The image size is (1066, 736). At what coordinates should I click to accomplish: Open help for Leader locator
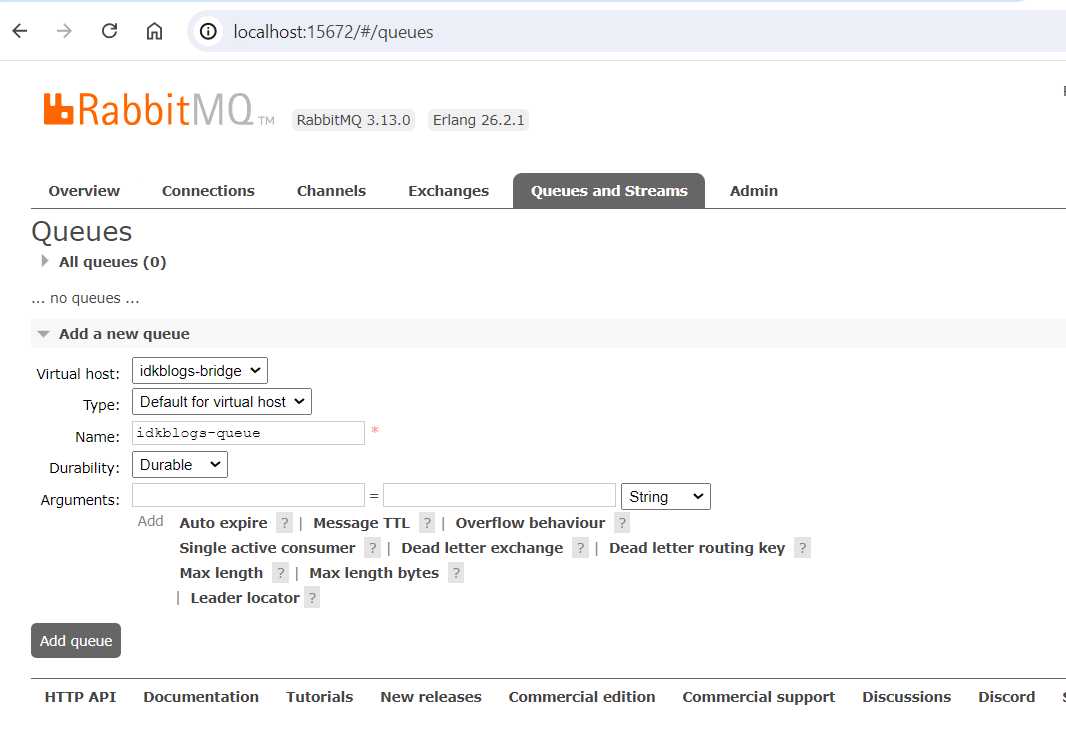pos(312,599)
